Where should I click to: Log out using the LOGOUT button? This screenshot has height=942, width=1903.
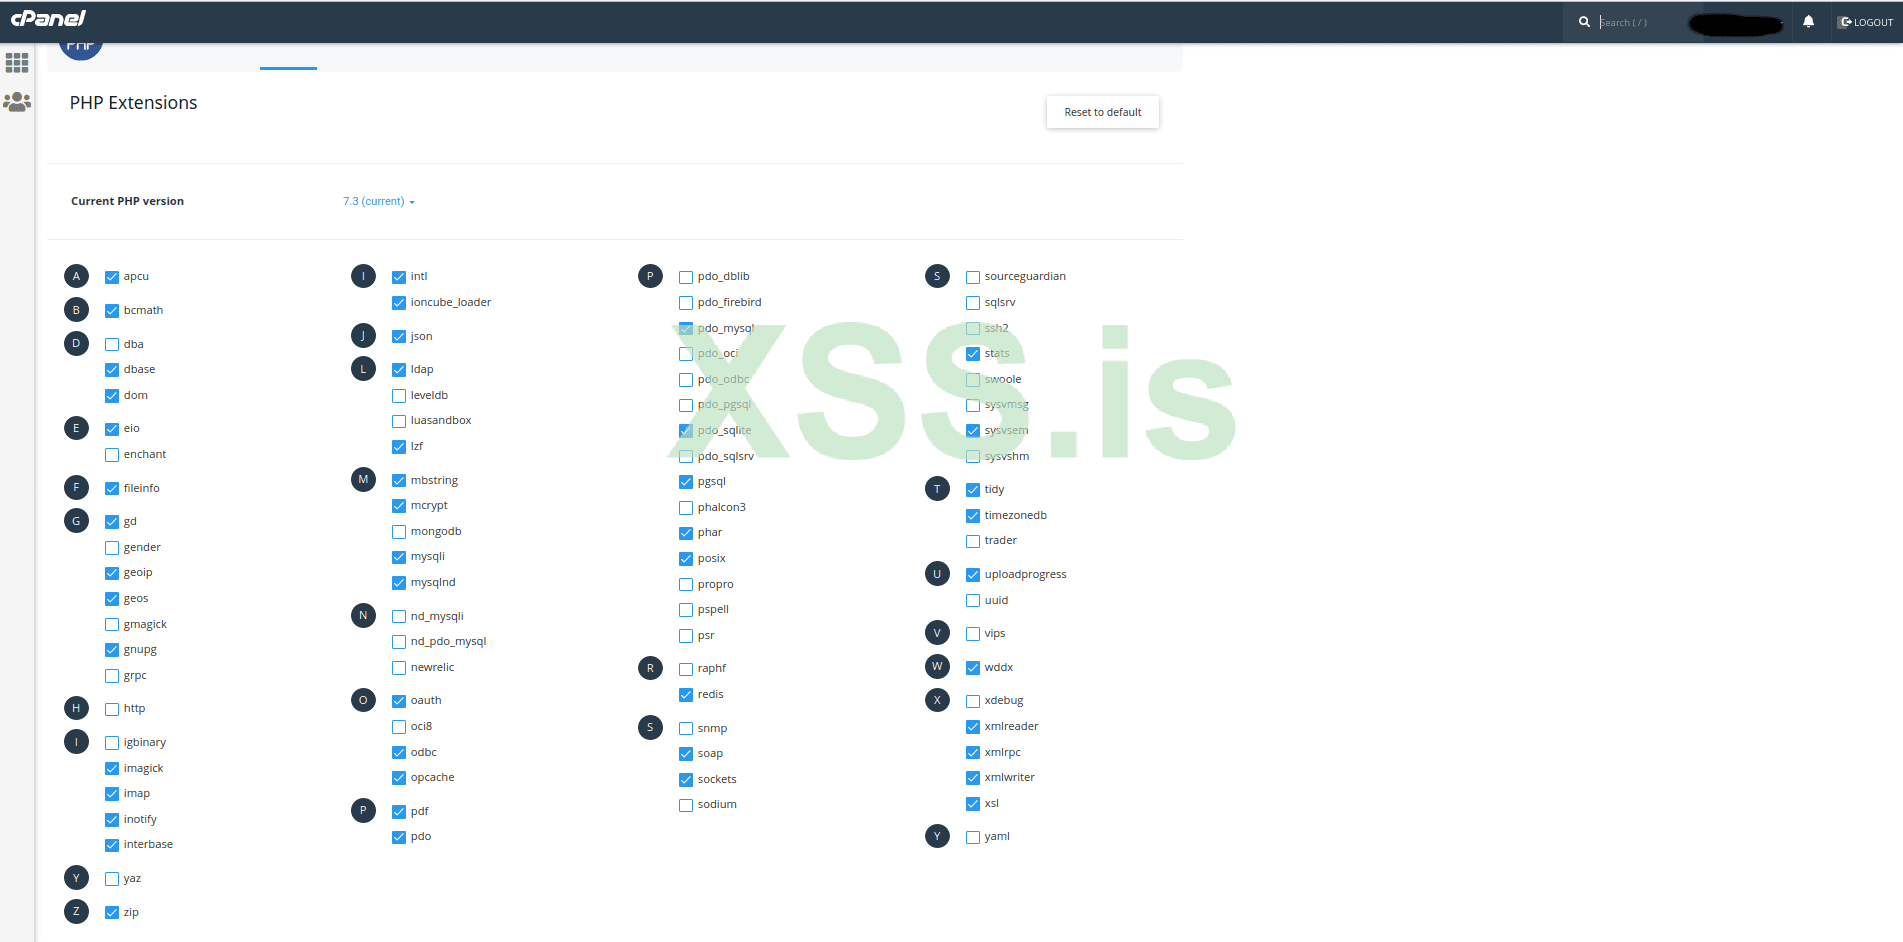point(1866,22)
